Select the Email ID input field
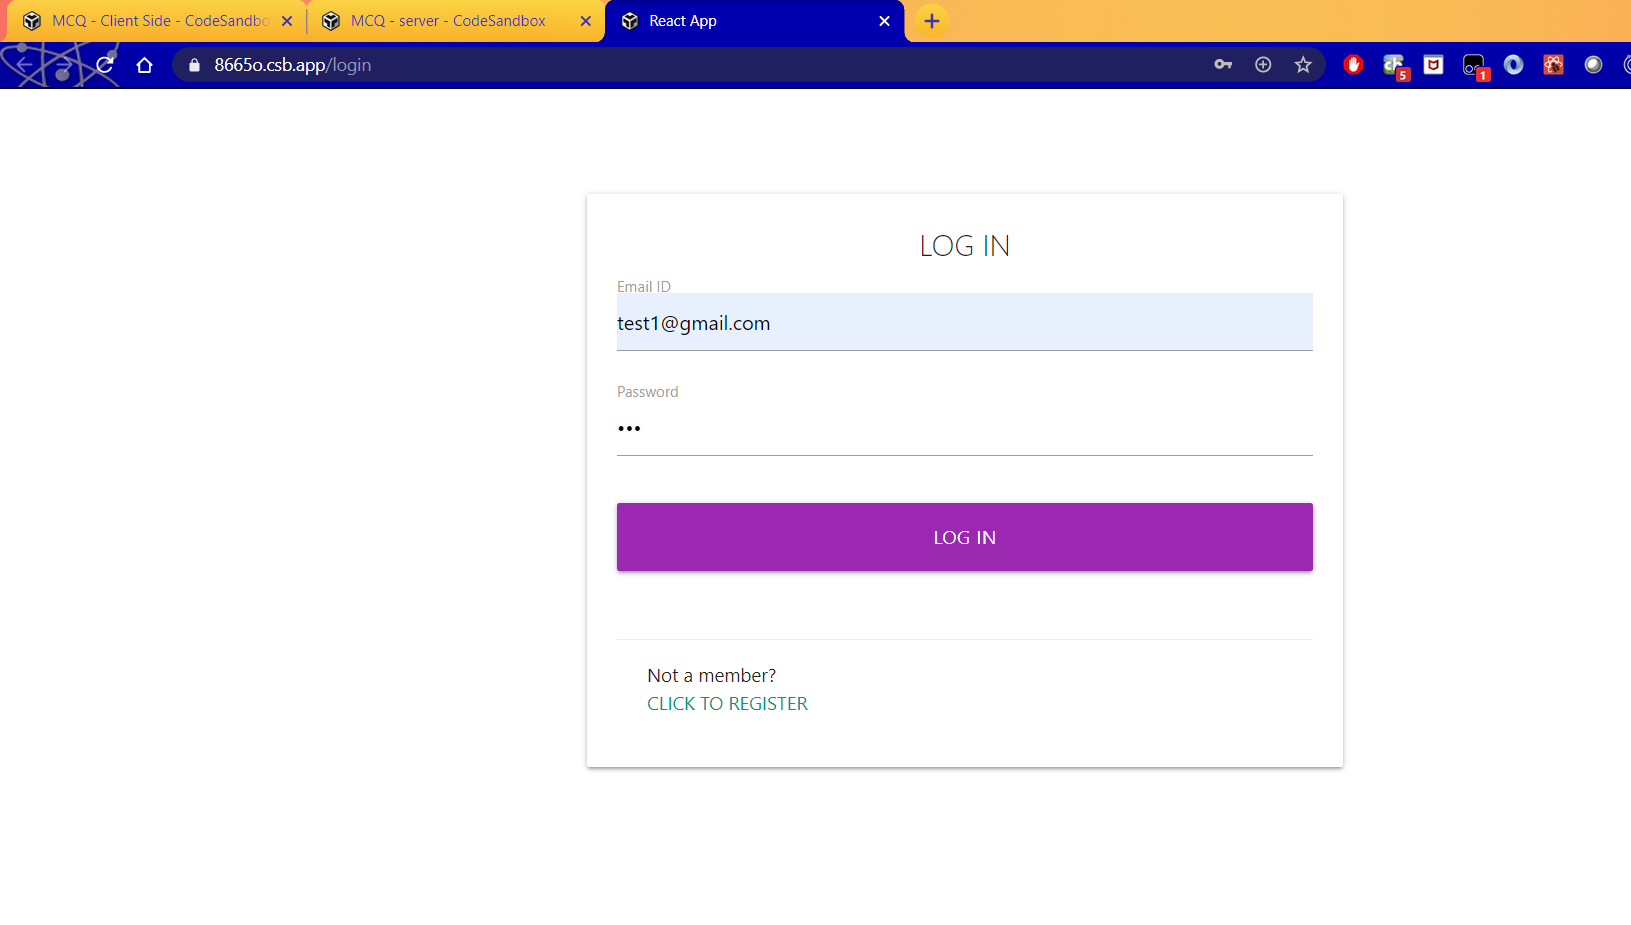The image size is (1631, 925). click(x=963, y=322)
